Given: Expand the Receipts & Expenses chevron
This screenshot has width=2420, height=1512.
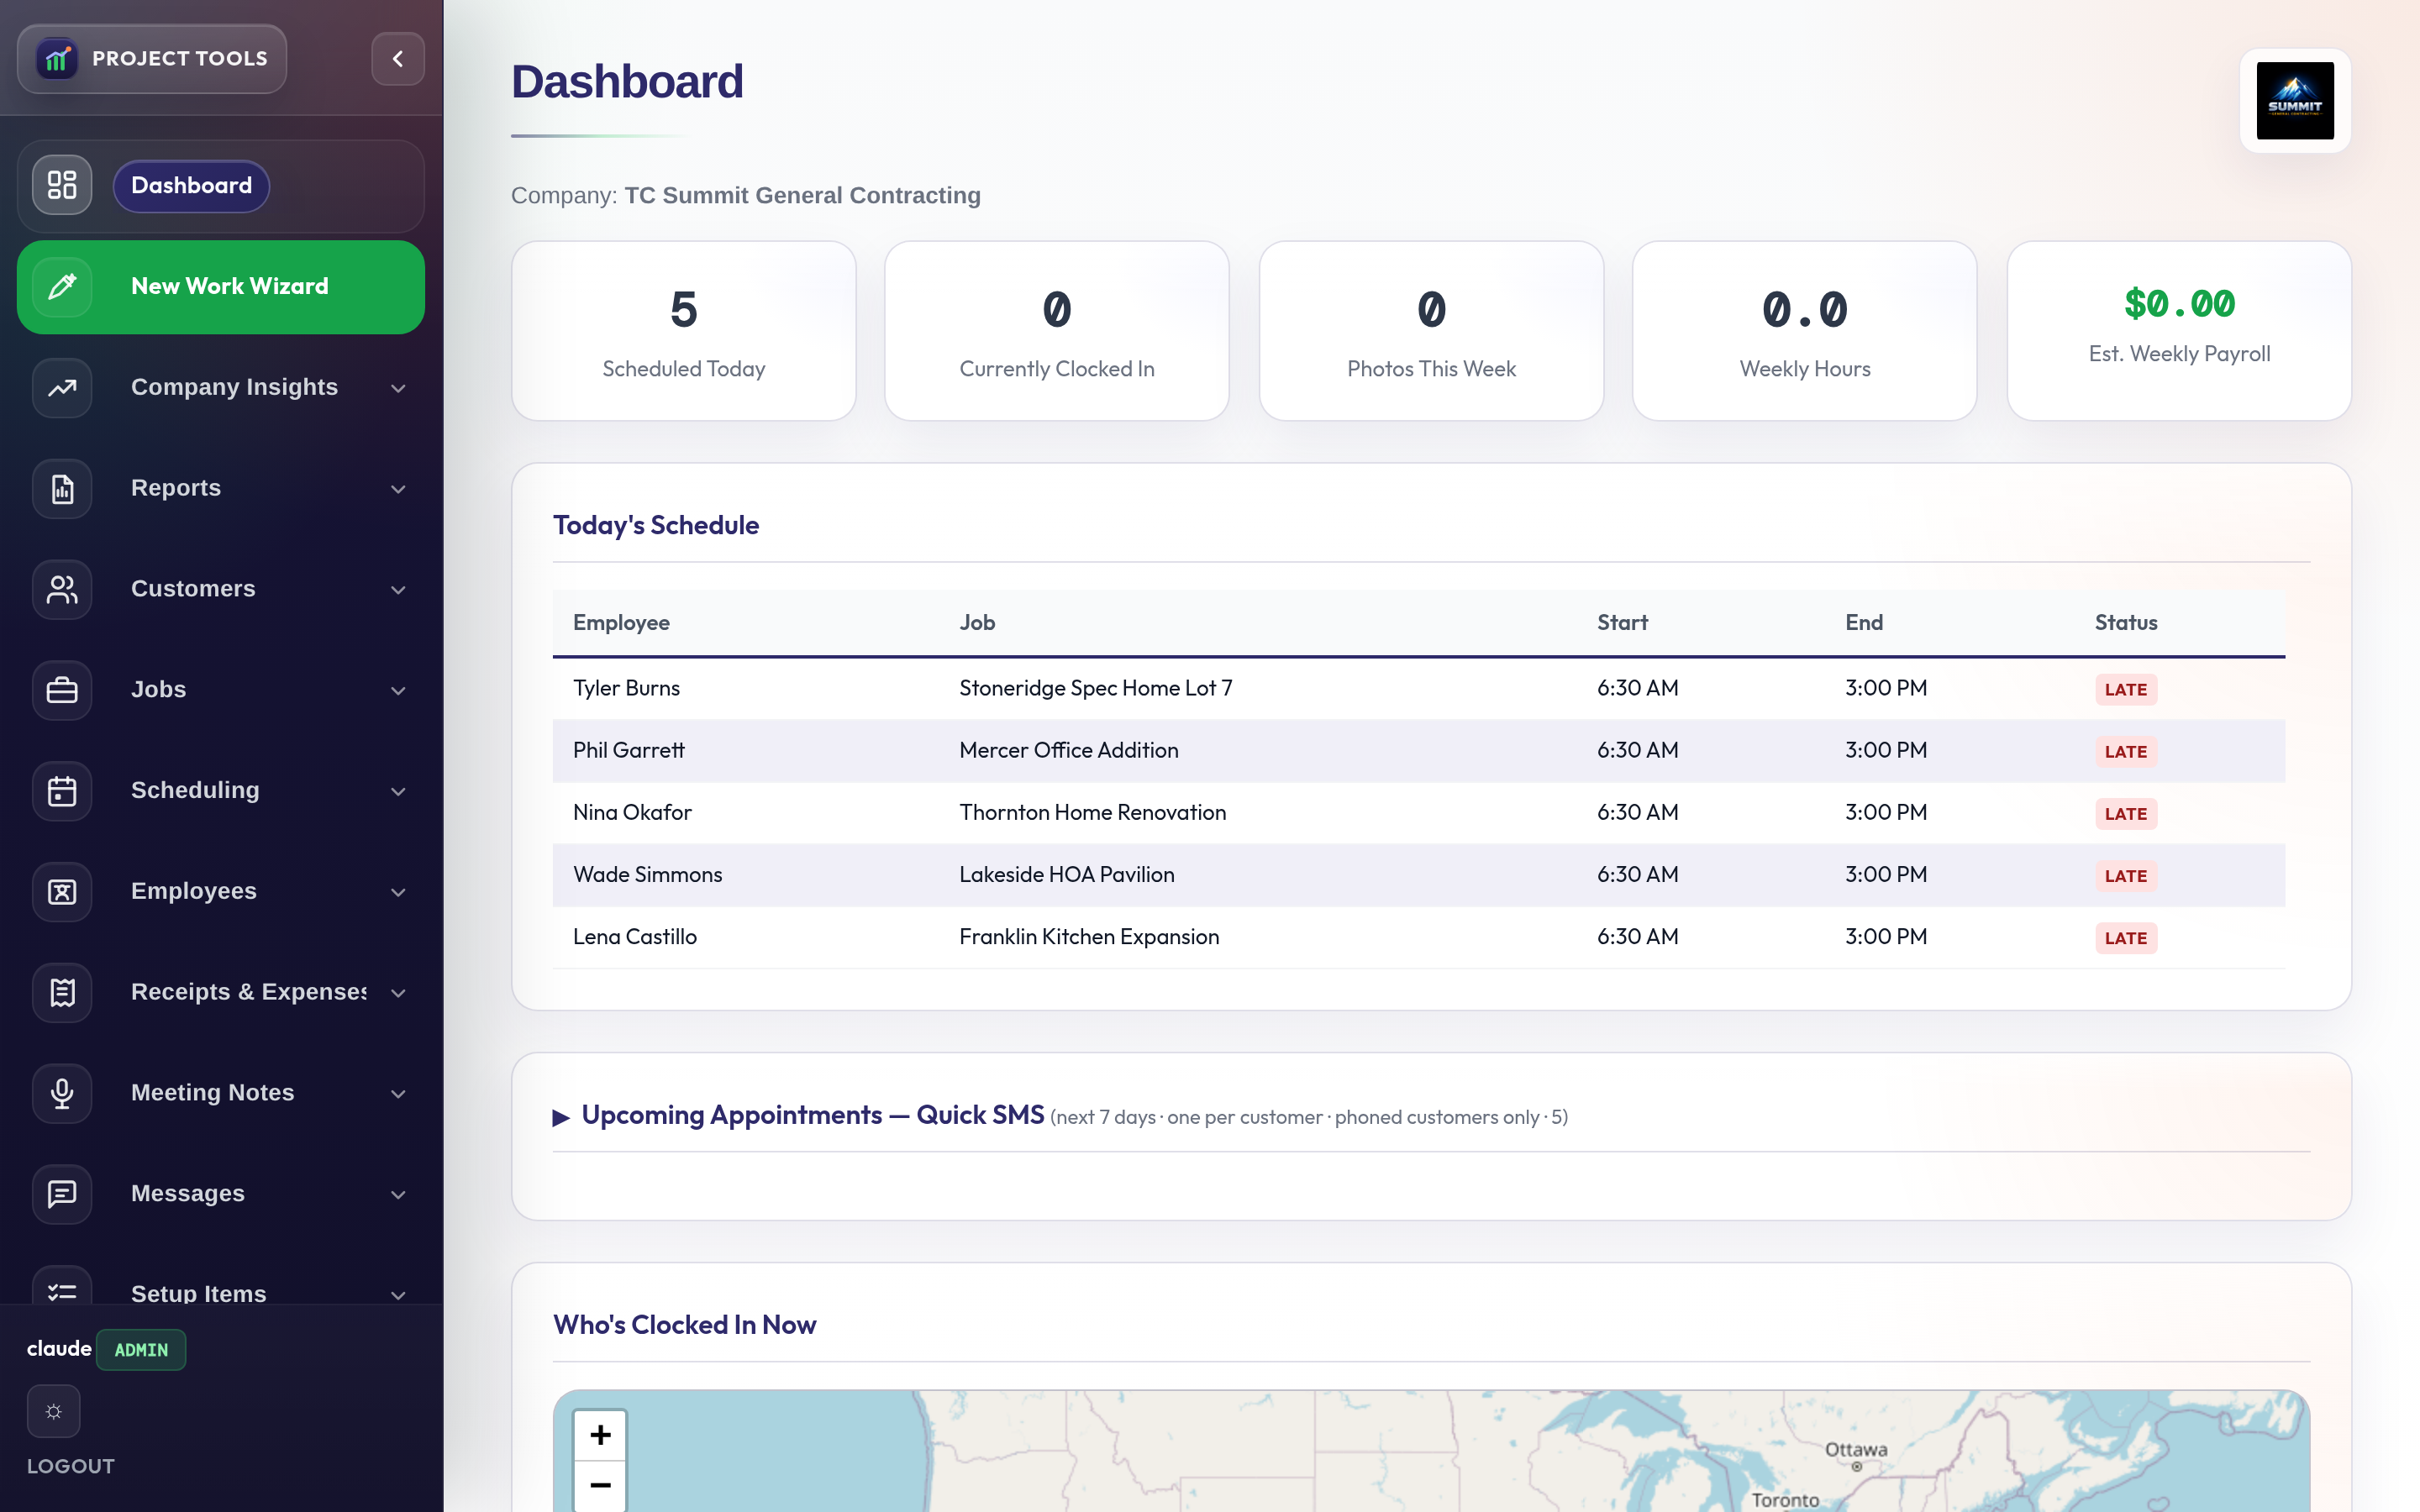Looking at the screenshot, I should pyautogui.click(x=398, y=993).
